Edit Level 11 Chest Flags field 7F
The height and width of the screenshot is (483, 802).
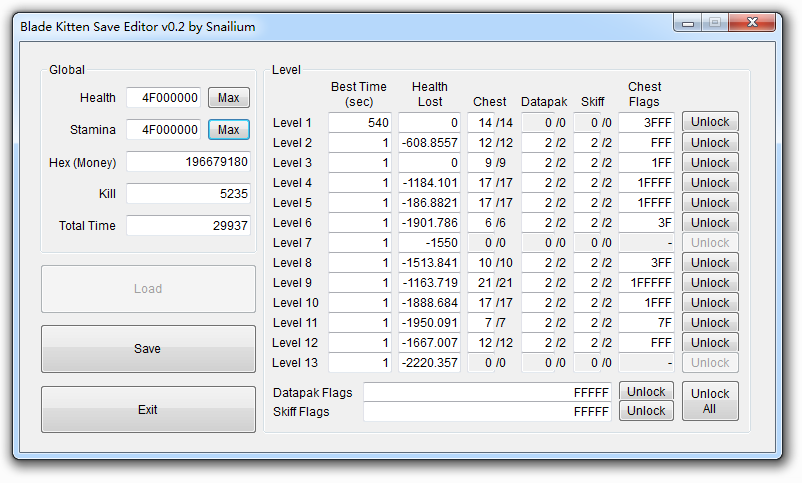tap(647, 323)
